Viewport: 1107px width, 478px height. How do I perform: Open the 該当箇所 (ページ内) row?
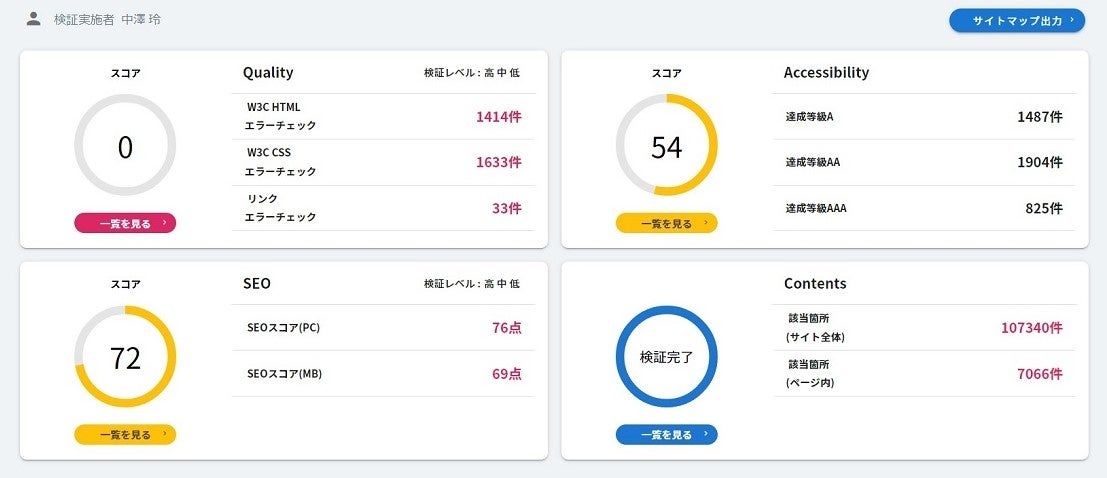tap(924, 374)
